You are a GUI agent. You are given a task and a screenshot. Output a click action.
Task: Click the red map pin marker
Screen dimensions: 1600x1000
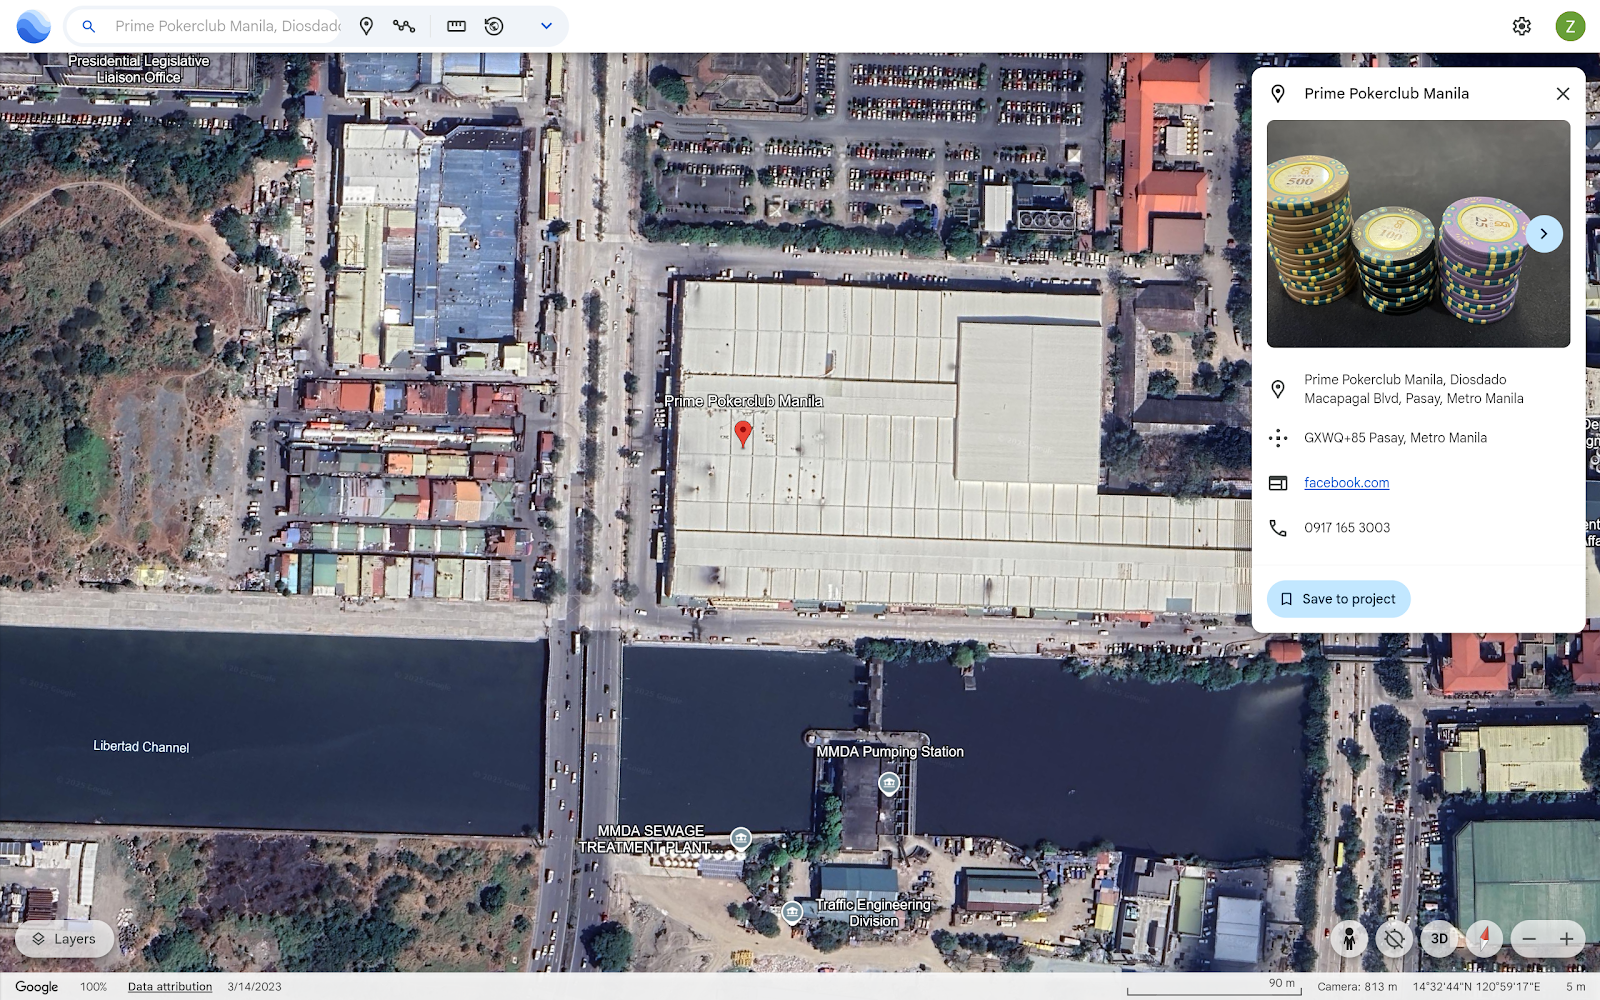click(743, 432)
